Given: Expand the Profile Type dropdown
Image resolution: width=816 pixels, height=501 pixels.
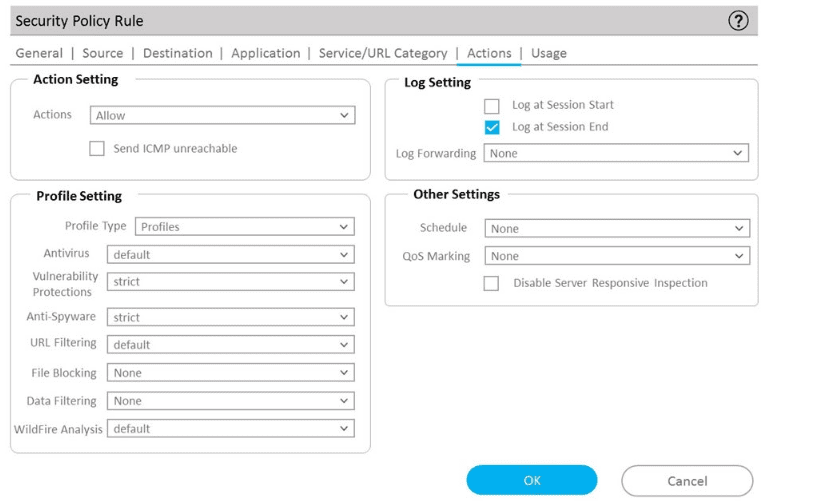Looking at the screenshot, I should (x=244, y=227).
